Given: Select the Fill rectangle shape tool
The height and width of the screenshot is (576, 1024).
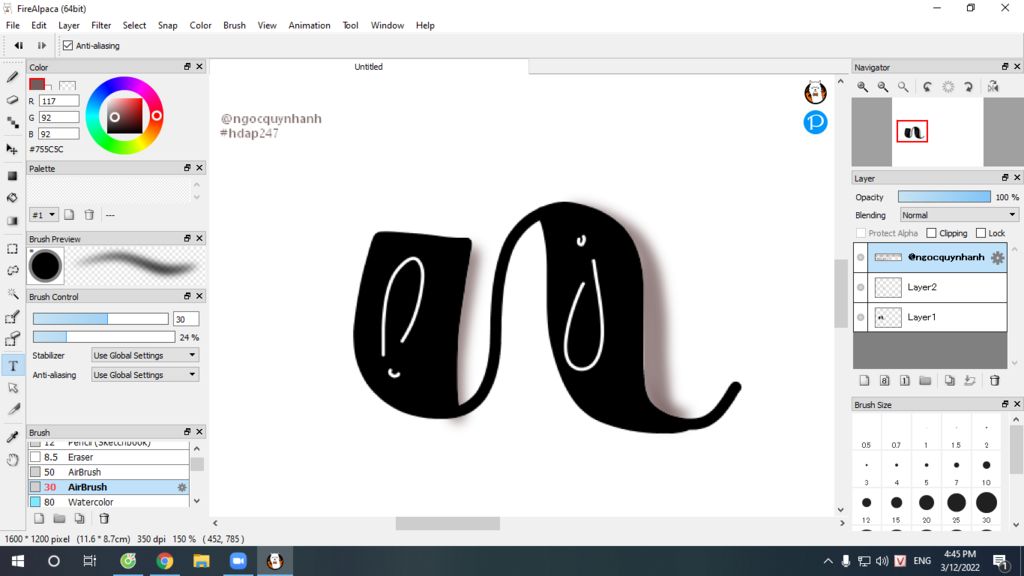Looking at the screenshot, I should pos(12,176).
